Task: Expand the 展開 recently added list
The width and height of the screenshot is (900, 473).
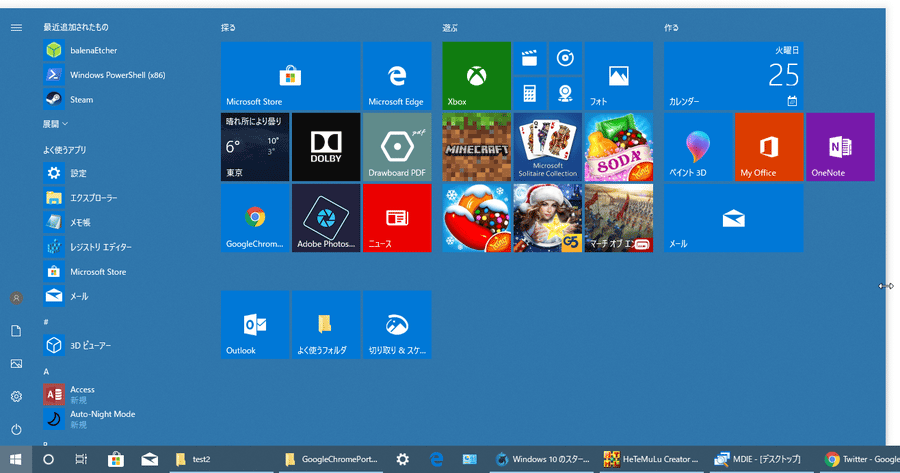Action: click(x=55, y=124)
